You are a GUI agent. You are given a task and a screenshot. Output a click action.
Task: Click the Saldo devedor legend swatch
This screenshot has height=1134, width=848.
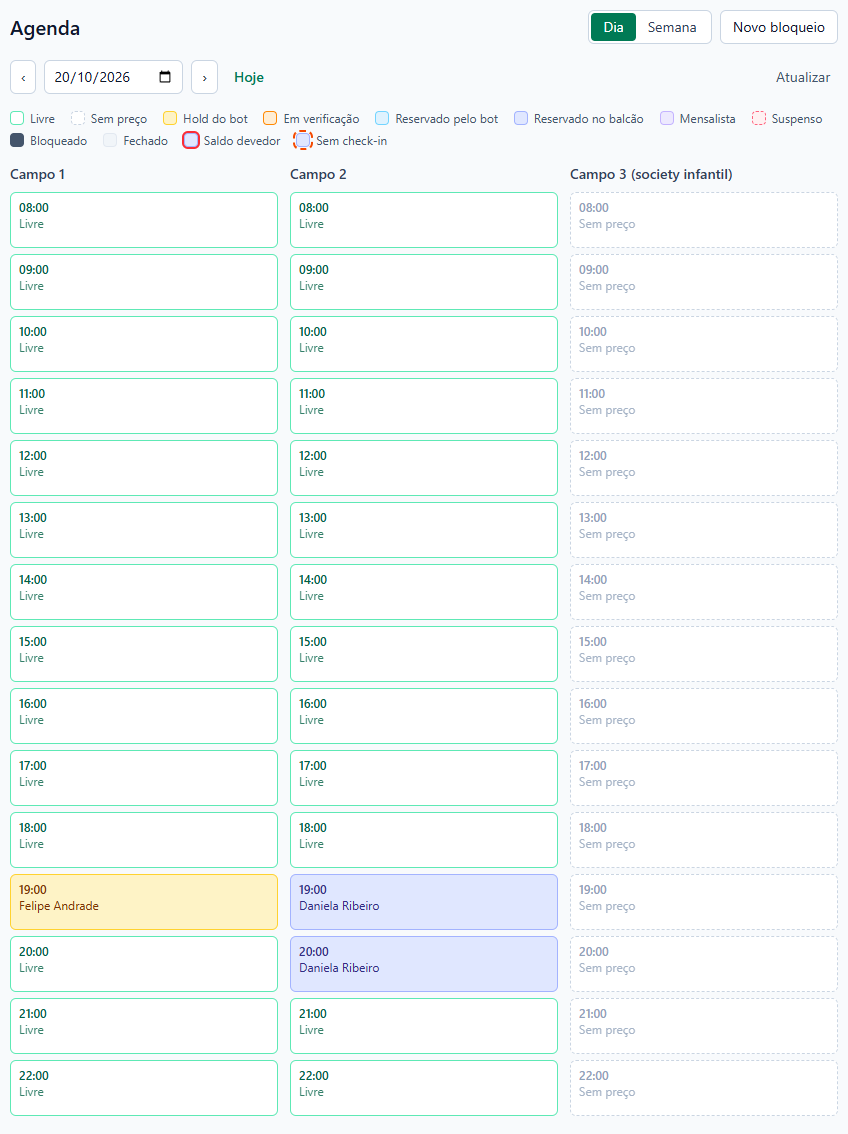click(191, 140)
